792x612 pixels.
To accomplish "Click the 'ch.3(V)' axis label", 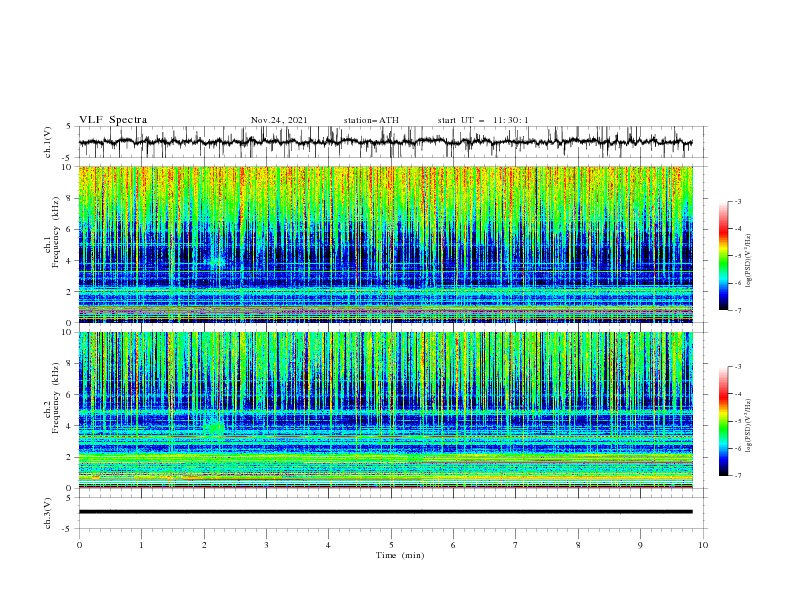I will point(48,513).
